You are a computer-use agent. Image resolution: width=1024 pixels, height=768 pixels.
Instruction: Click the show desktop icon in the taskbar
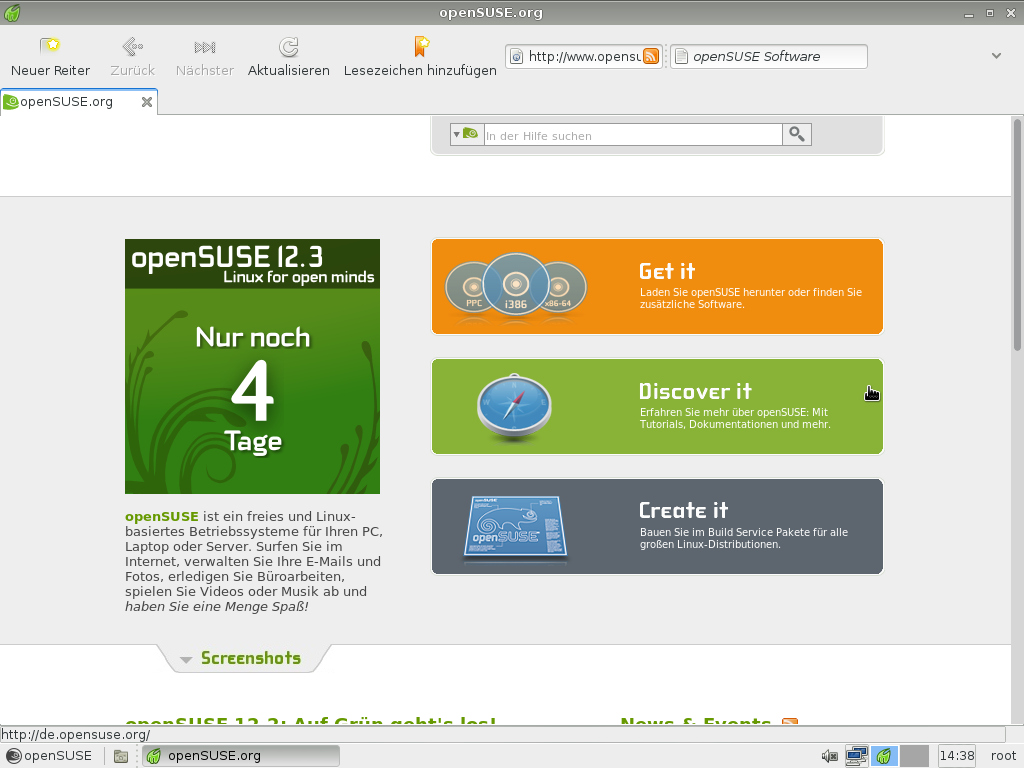click(x=121, y=756)
